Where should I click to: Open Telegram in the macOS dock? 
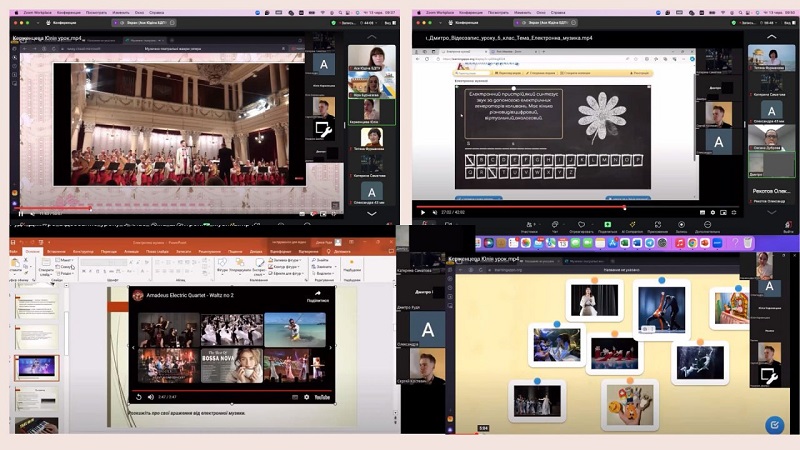[650, 243]
